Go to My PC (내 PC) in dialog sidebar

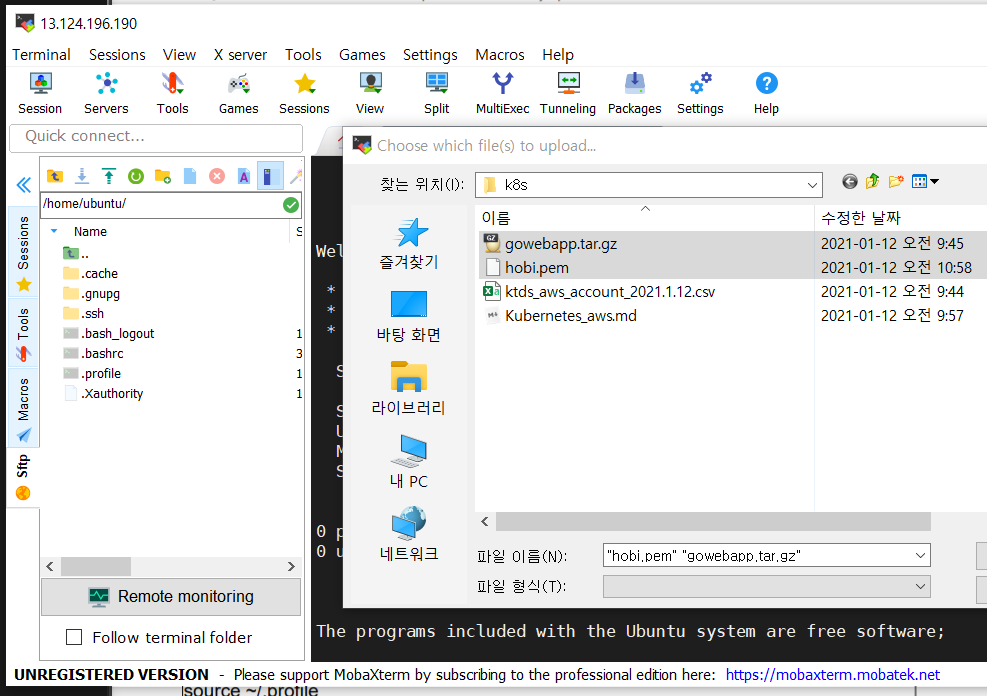pyautogui.click(x=409, y=461)
